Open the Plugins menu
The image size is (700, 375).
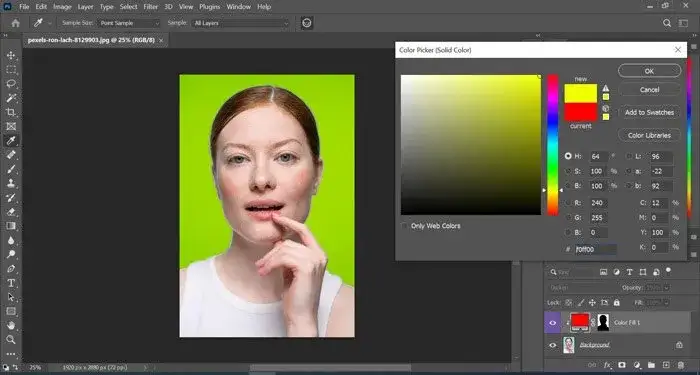[x=210, y=7]
